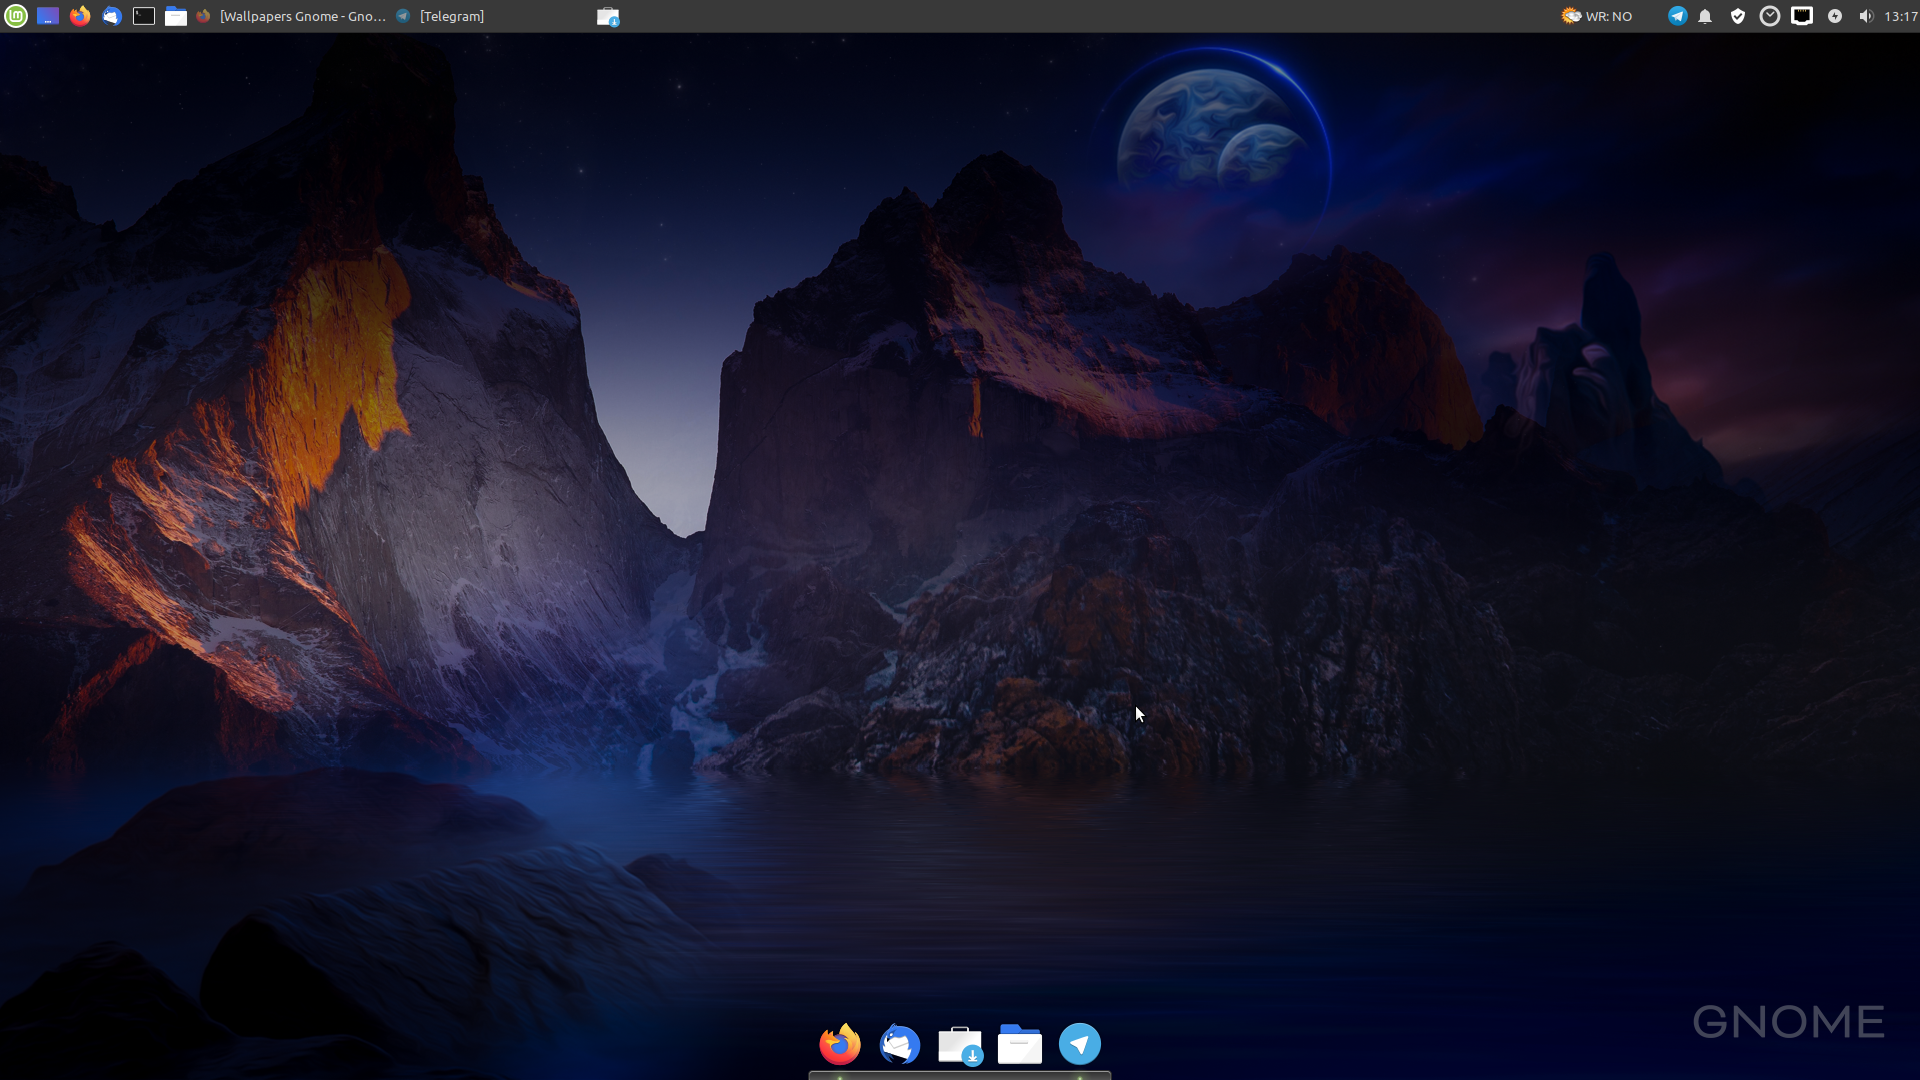The height and width of the screenshot is (1080, 1920).
Task: Launch Thunderbird from top panel launcher
Action: (112, 16)
